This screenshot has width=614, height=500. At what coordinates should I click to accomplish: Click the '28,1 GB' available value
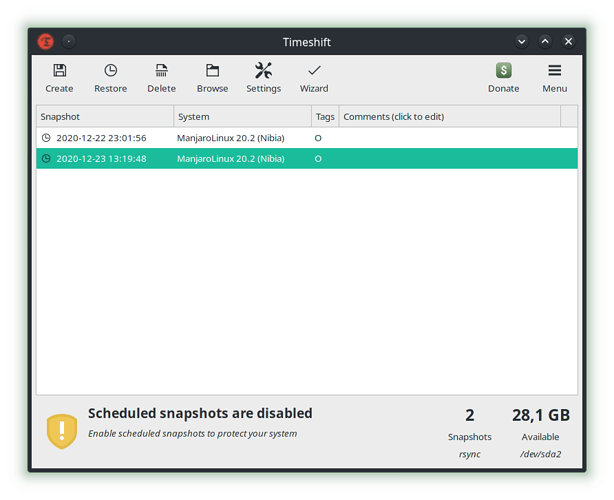(x=541, y=415)
